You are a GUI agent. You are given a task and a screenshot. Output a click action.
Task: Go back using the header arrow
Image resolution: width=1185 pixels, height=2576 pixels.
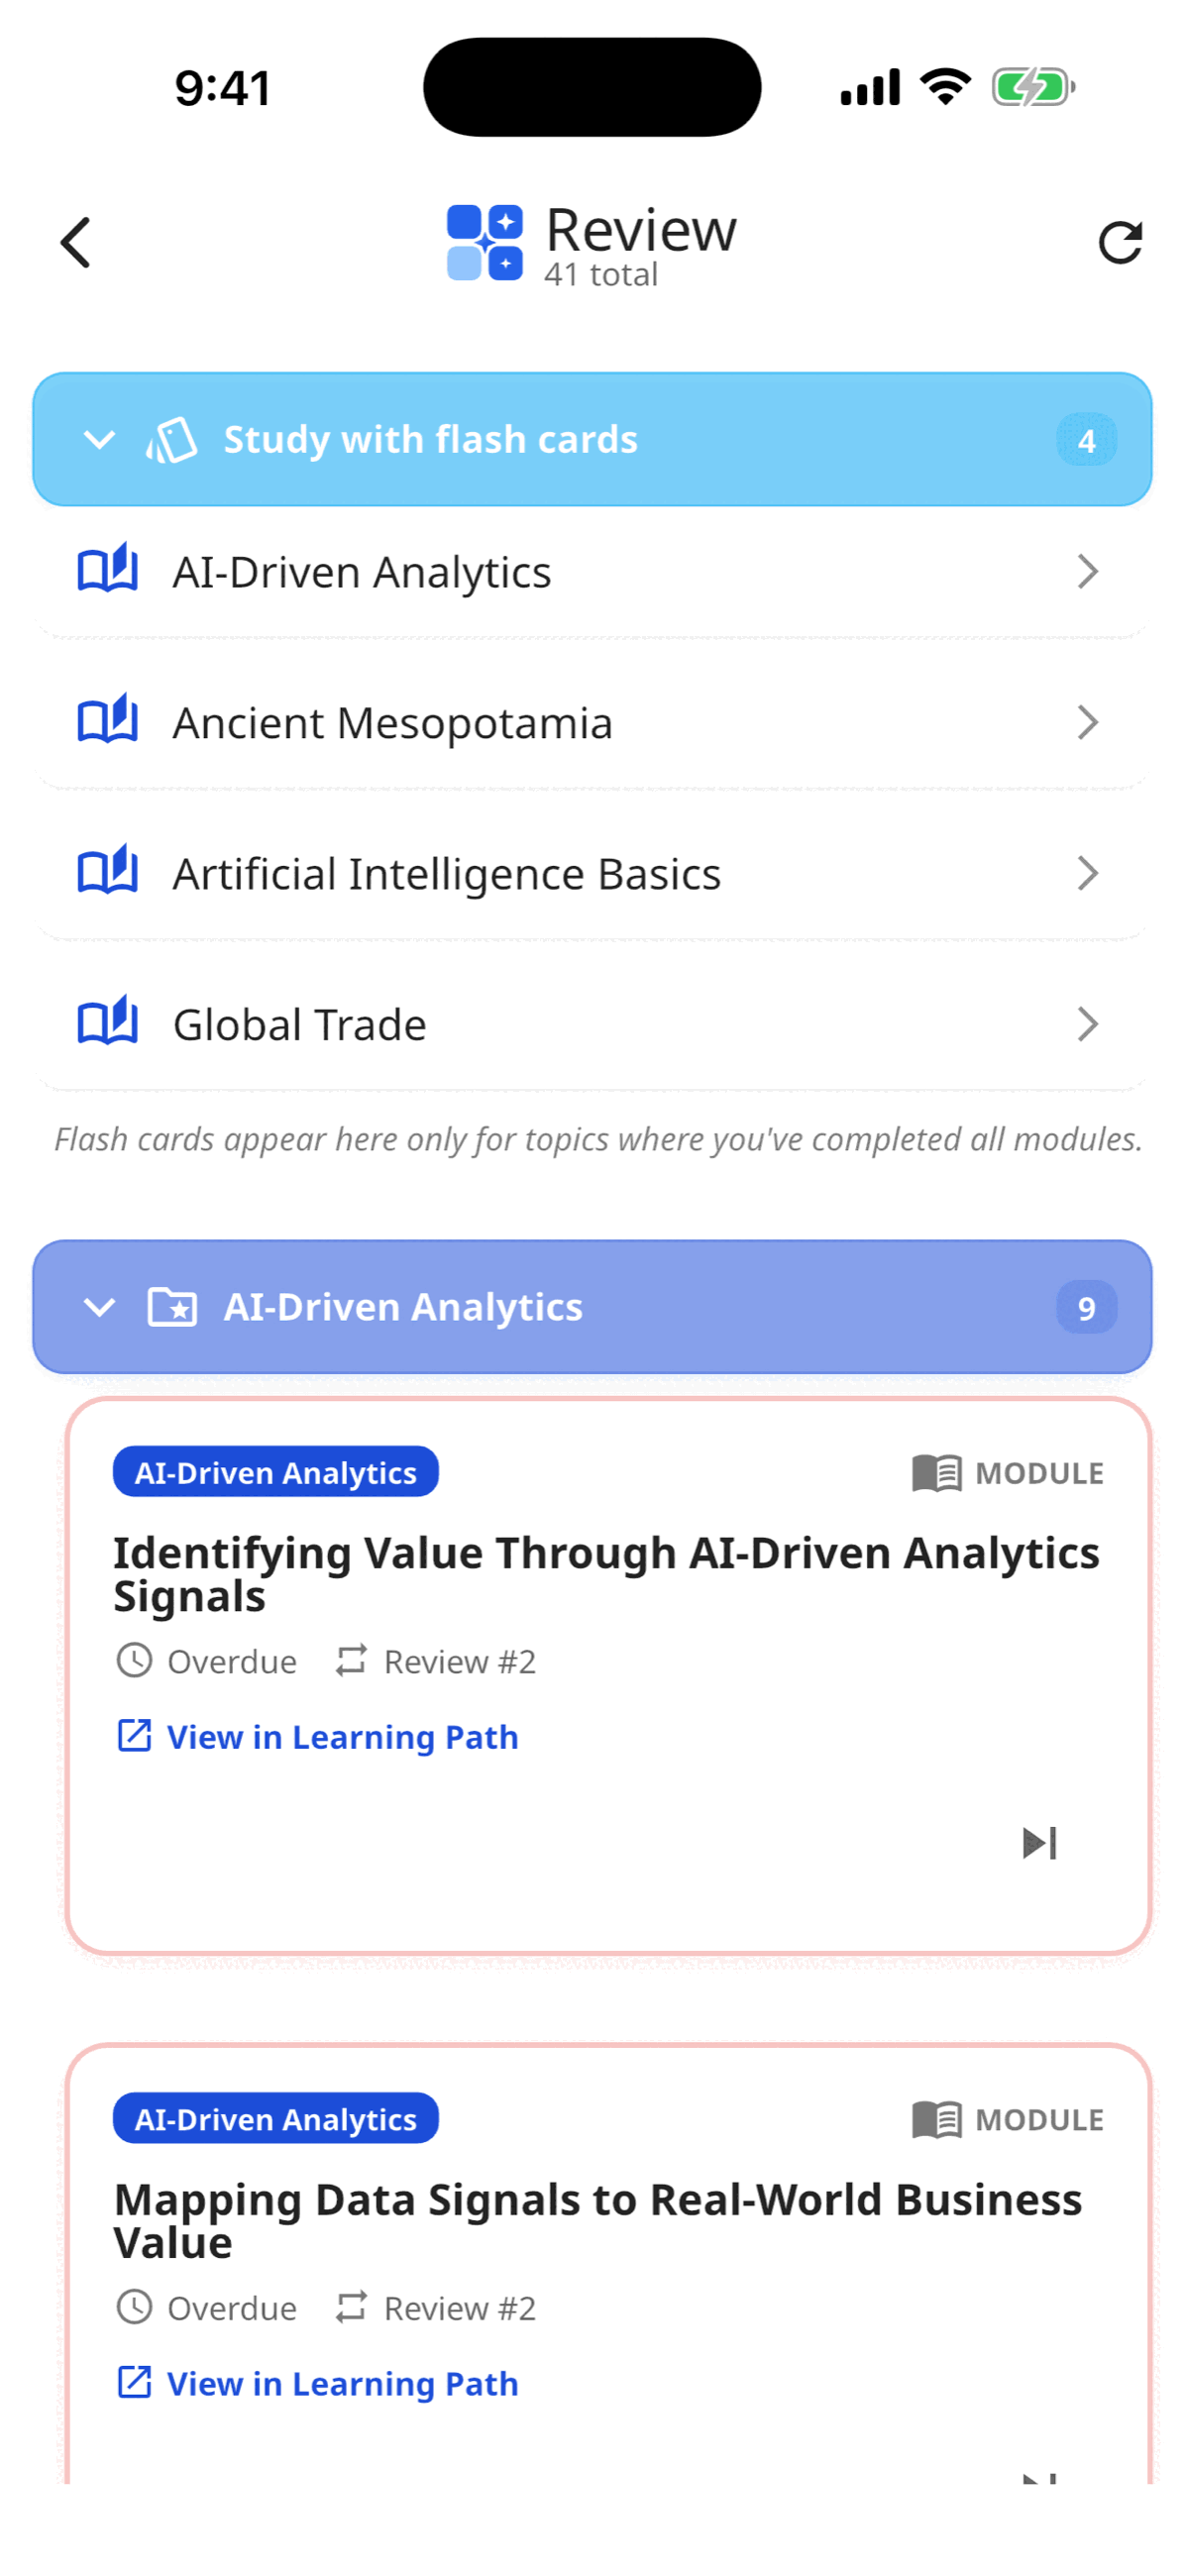pos(76,242)
